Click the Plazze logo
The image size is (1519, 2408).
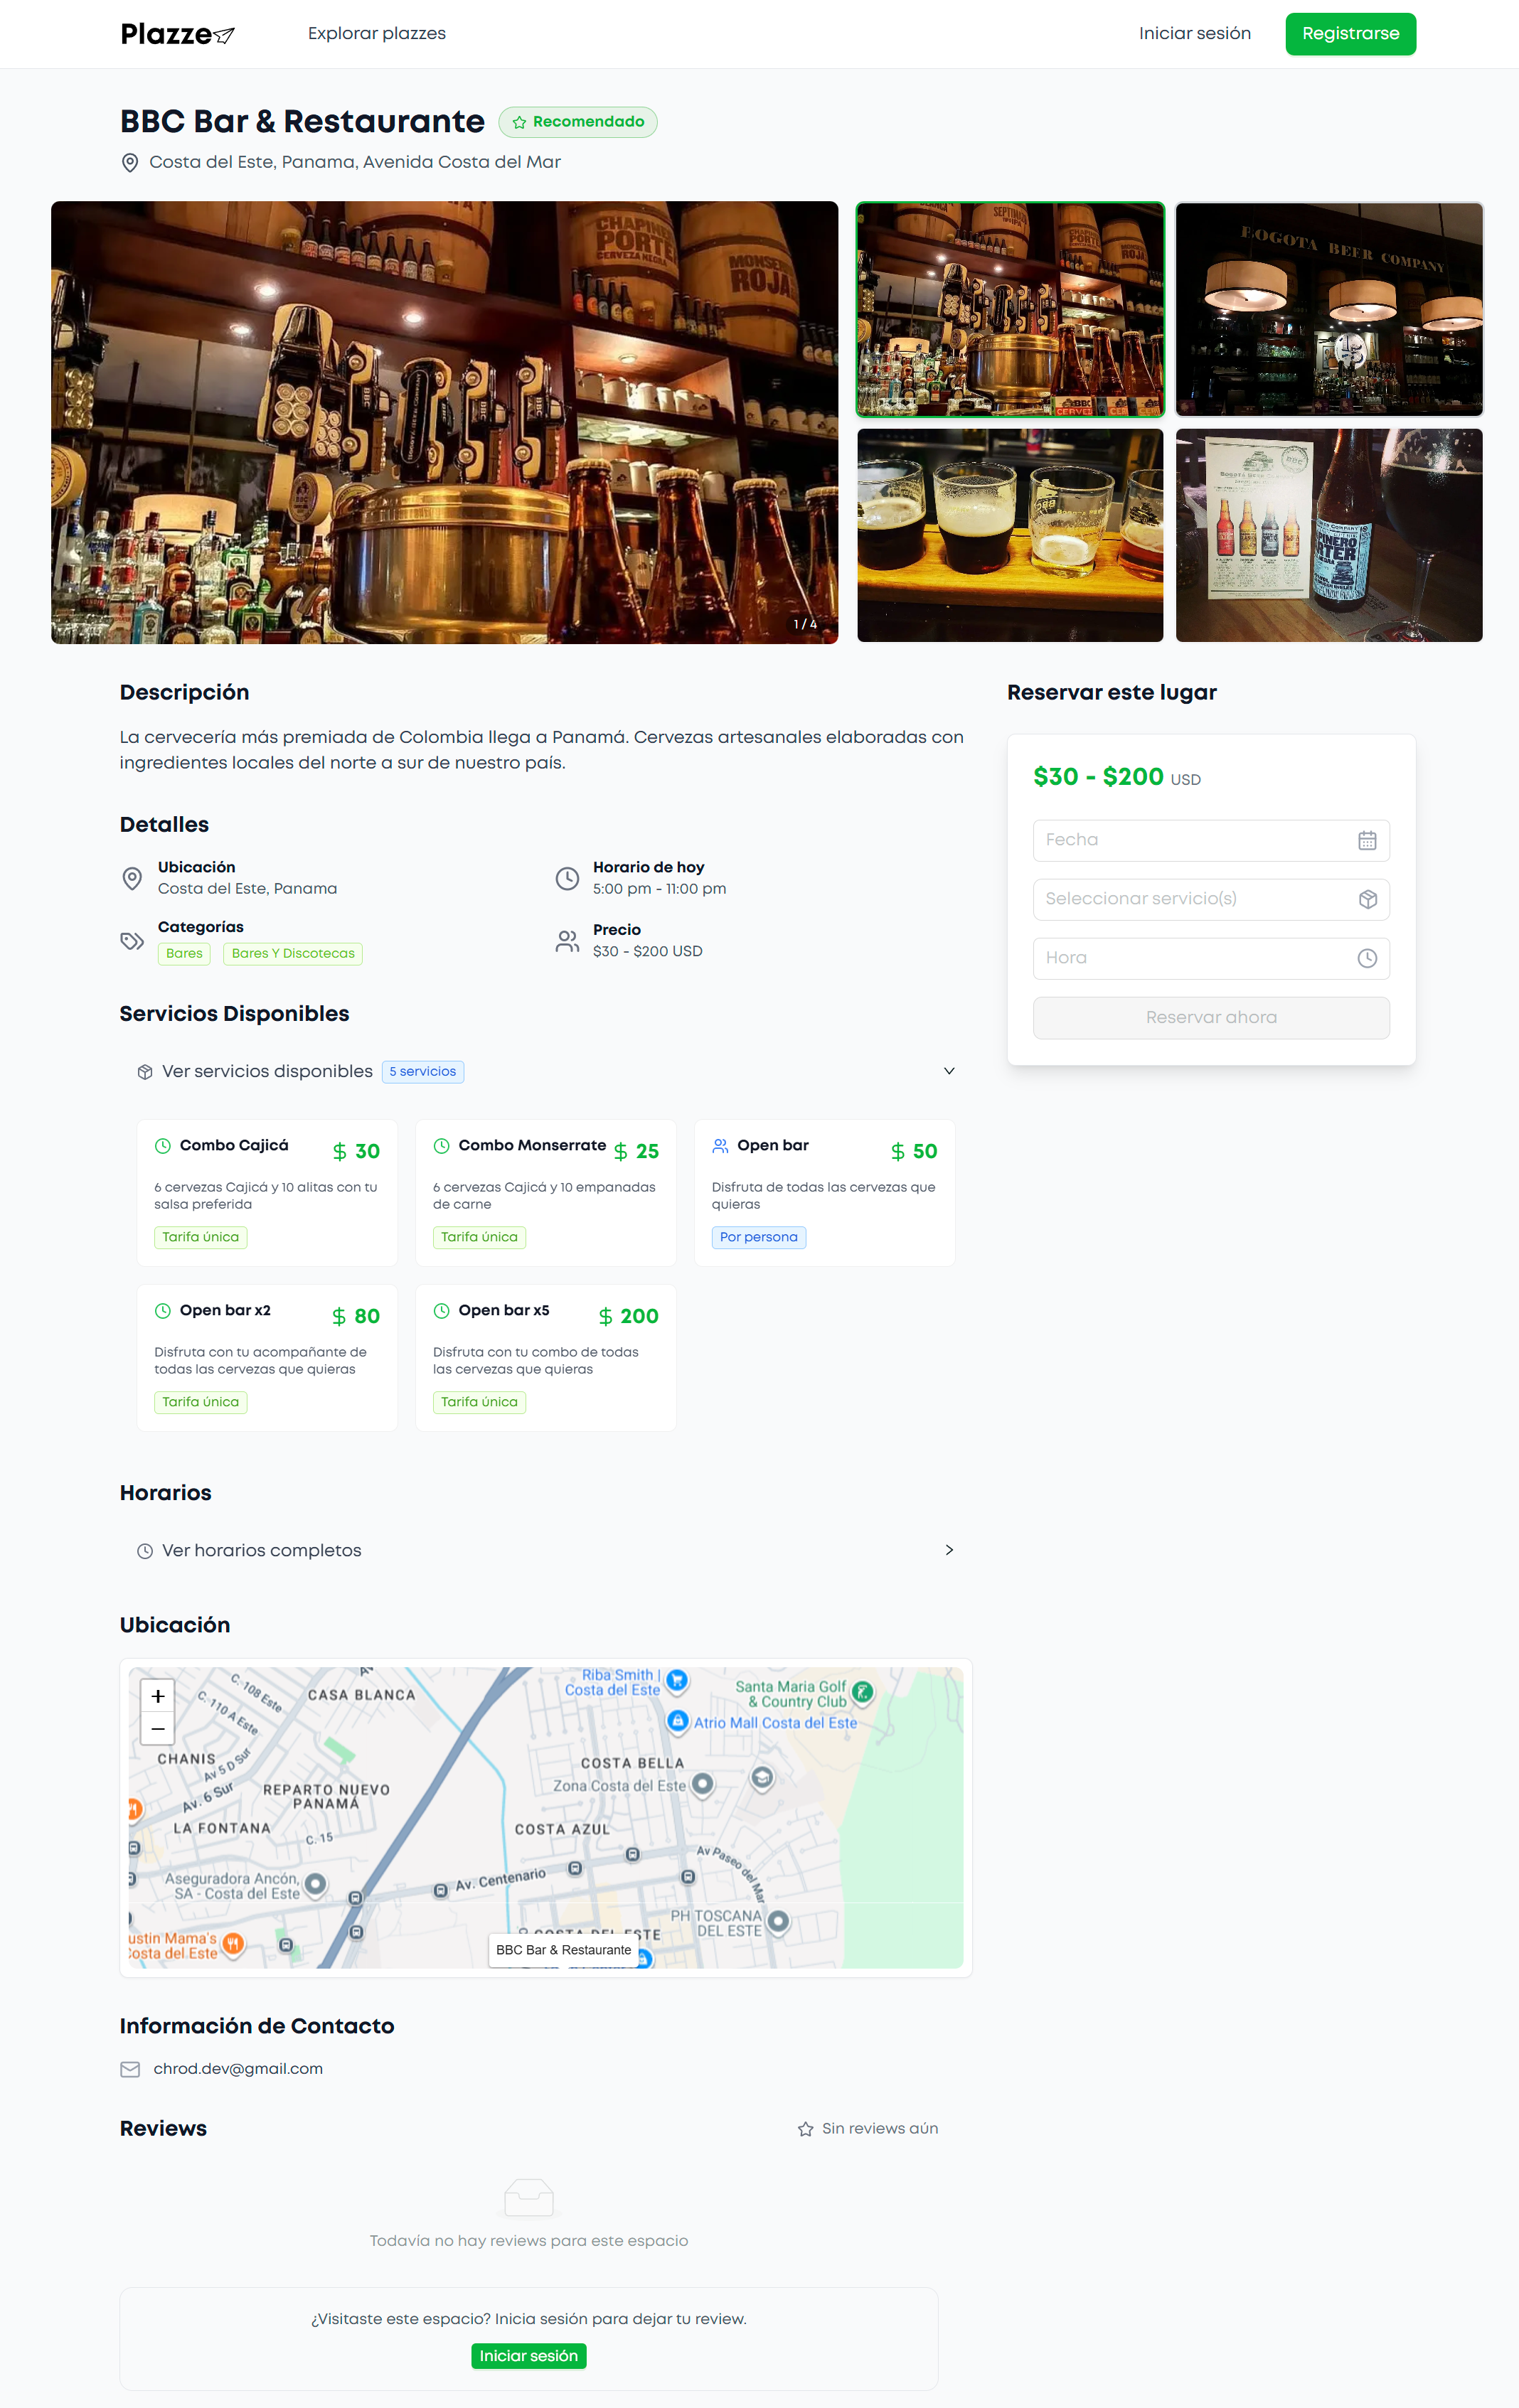(x=177, y=34)
